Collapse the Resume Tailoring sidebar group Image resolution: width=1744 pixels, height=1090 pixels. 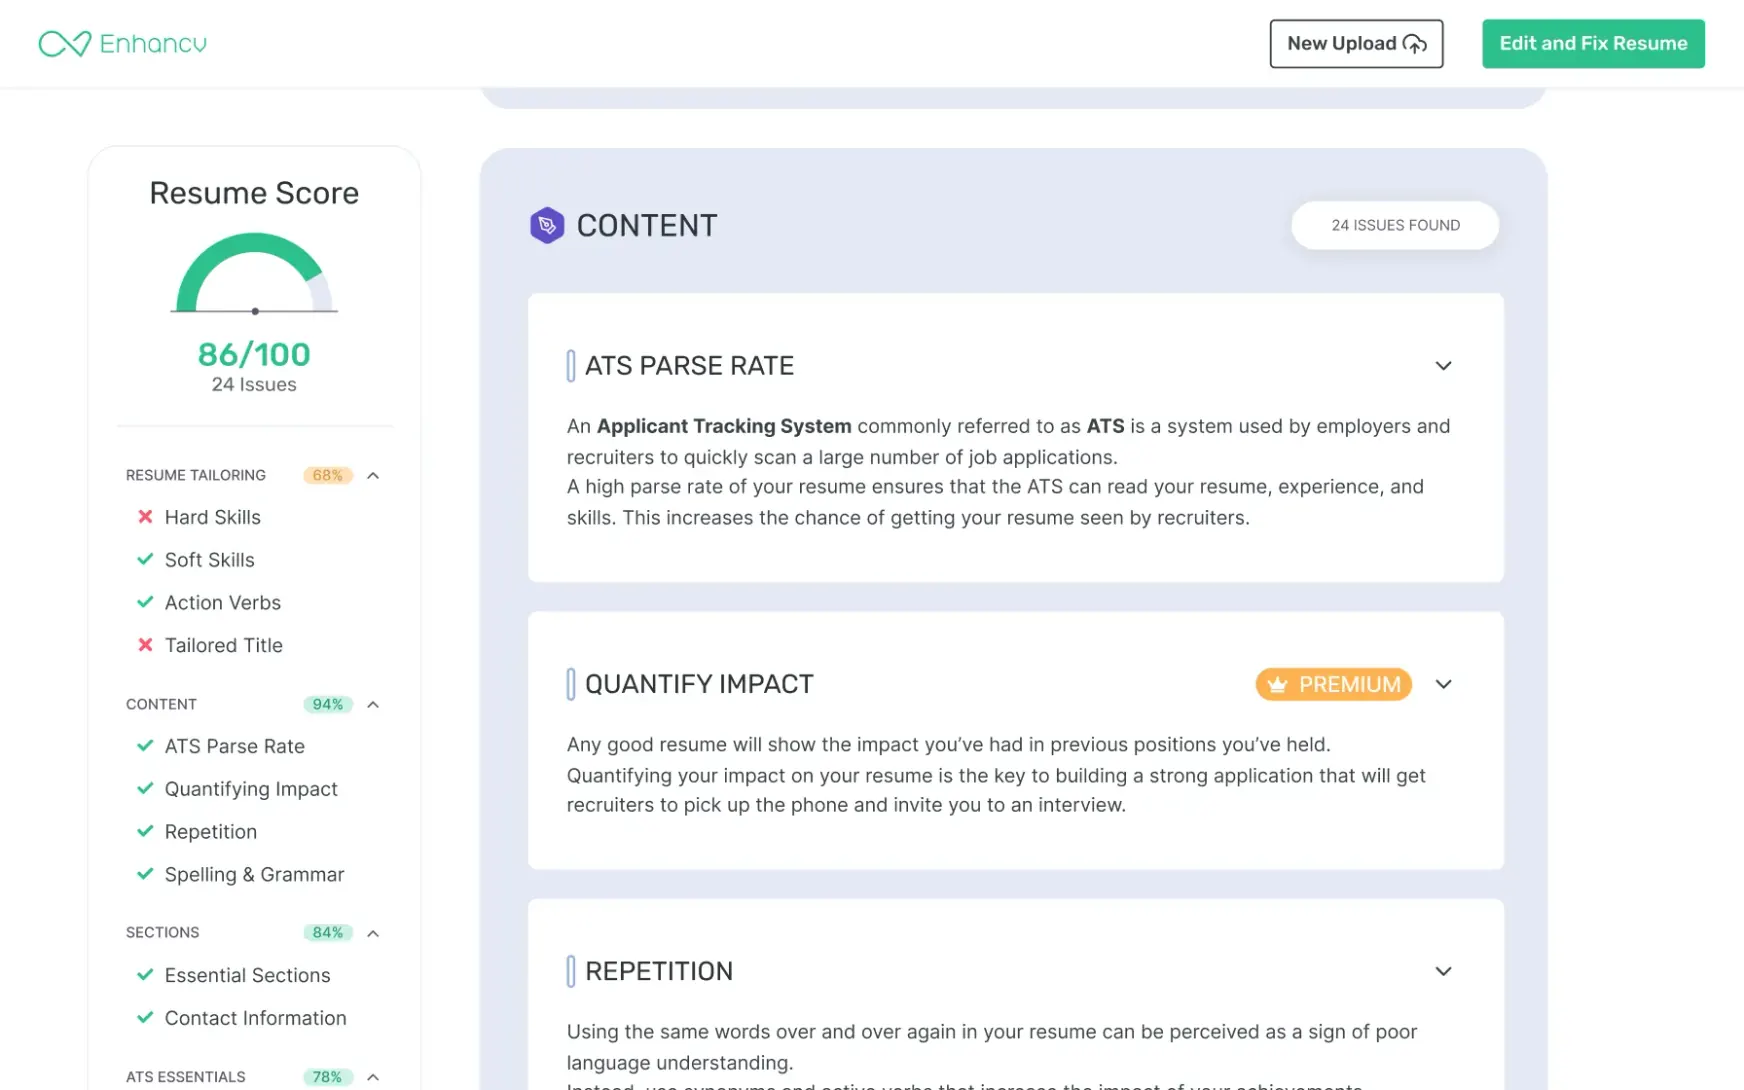tap(373, 476)
